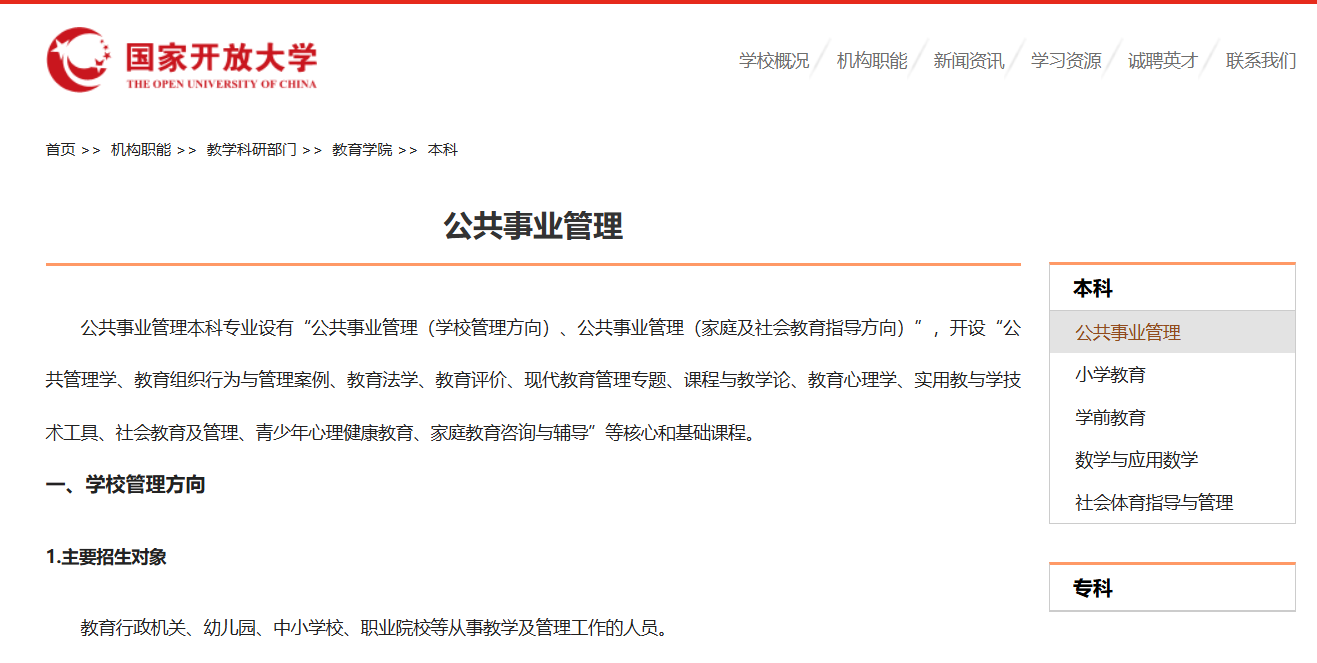Click 联系我们 in the navigation bar
1317x663 pixels.
pyautogui.click(x=1260, y=61)
